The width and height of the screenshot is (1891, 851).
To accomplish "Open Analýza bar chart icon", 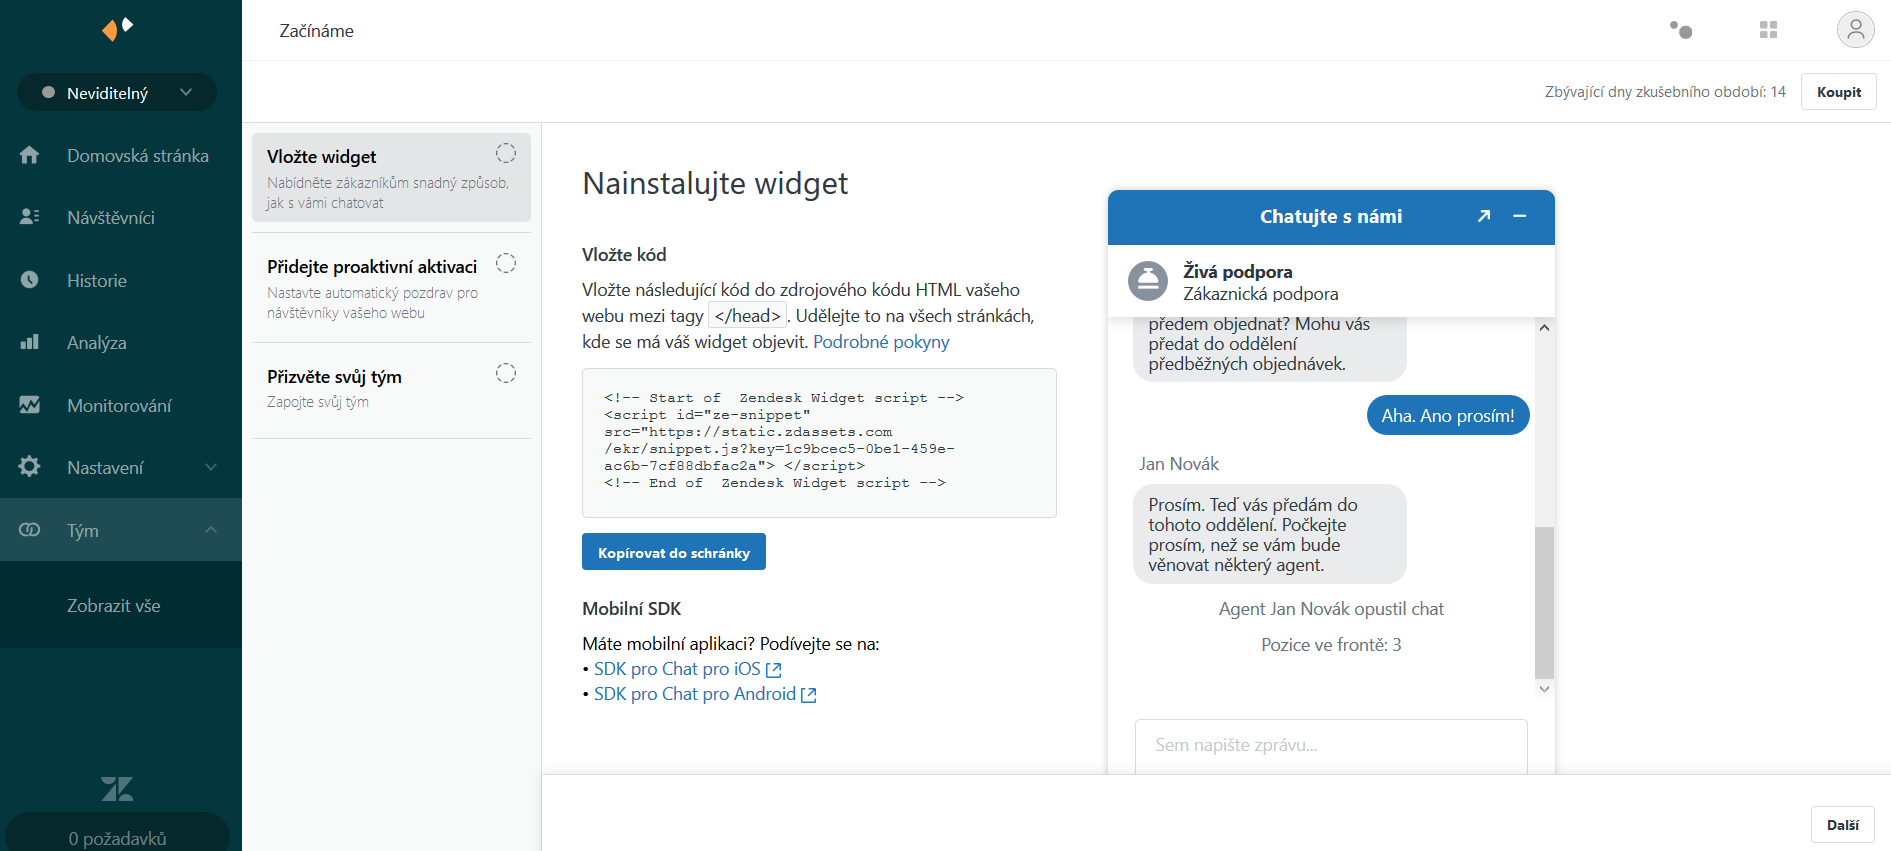I will tap(30, 342).
